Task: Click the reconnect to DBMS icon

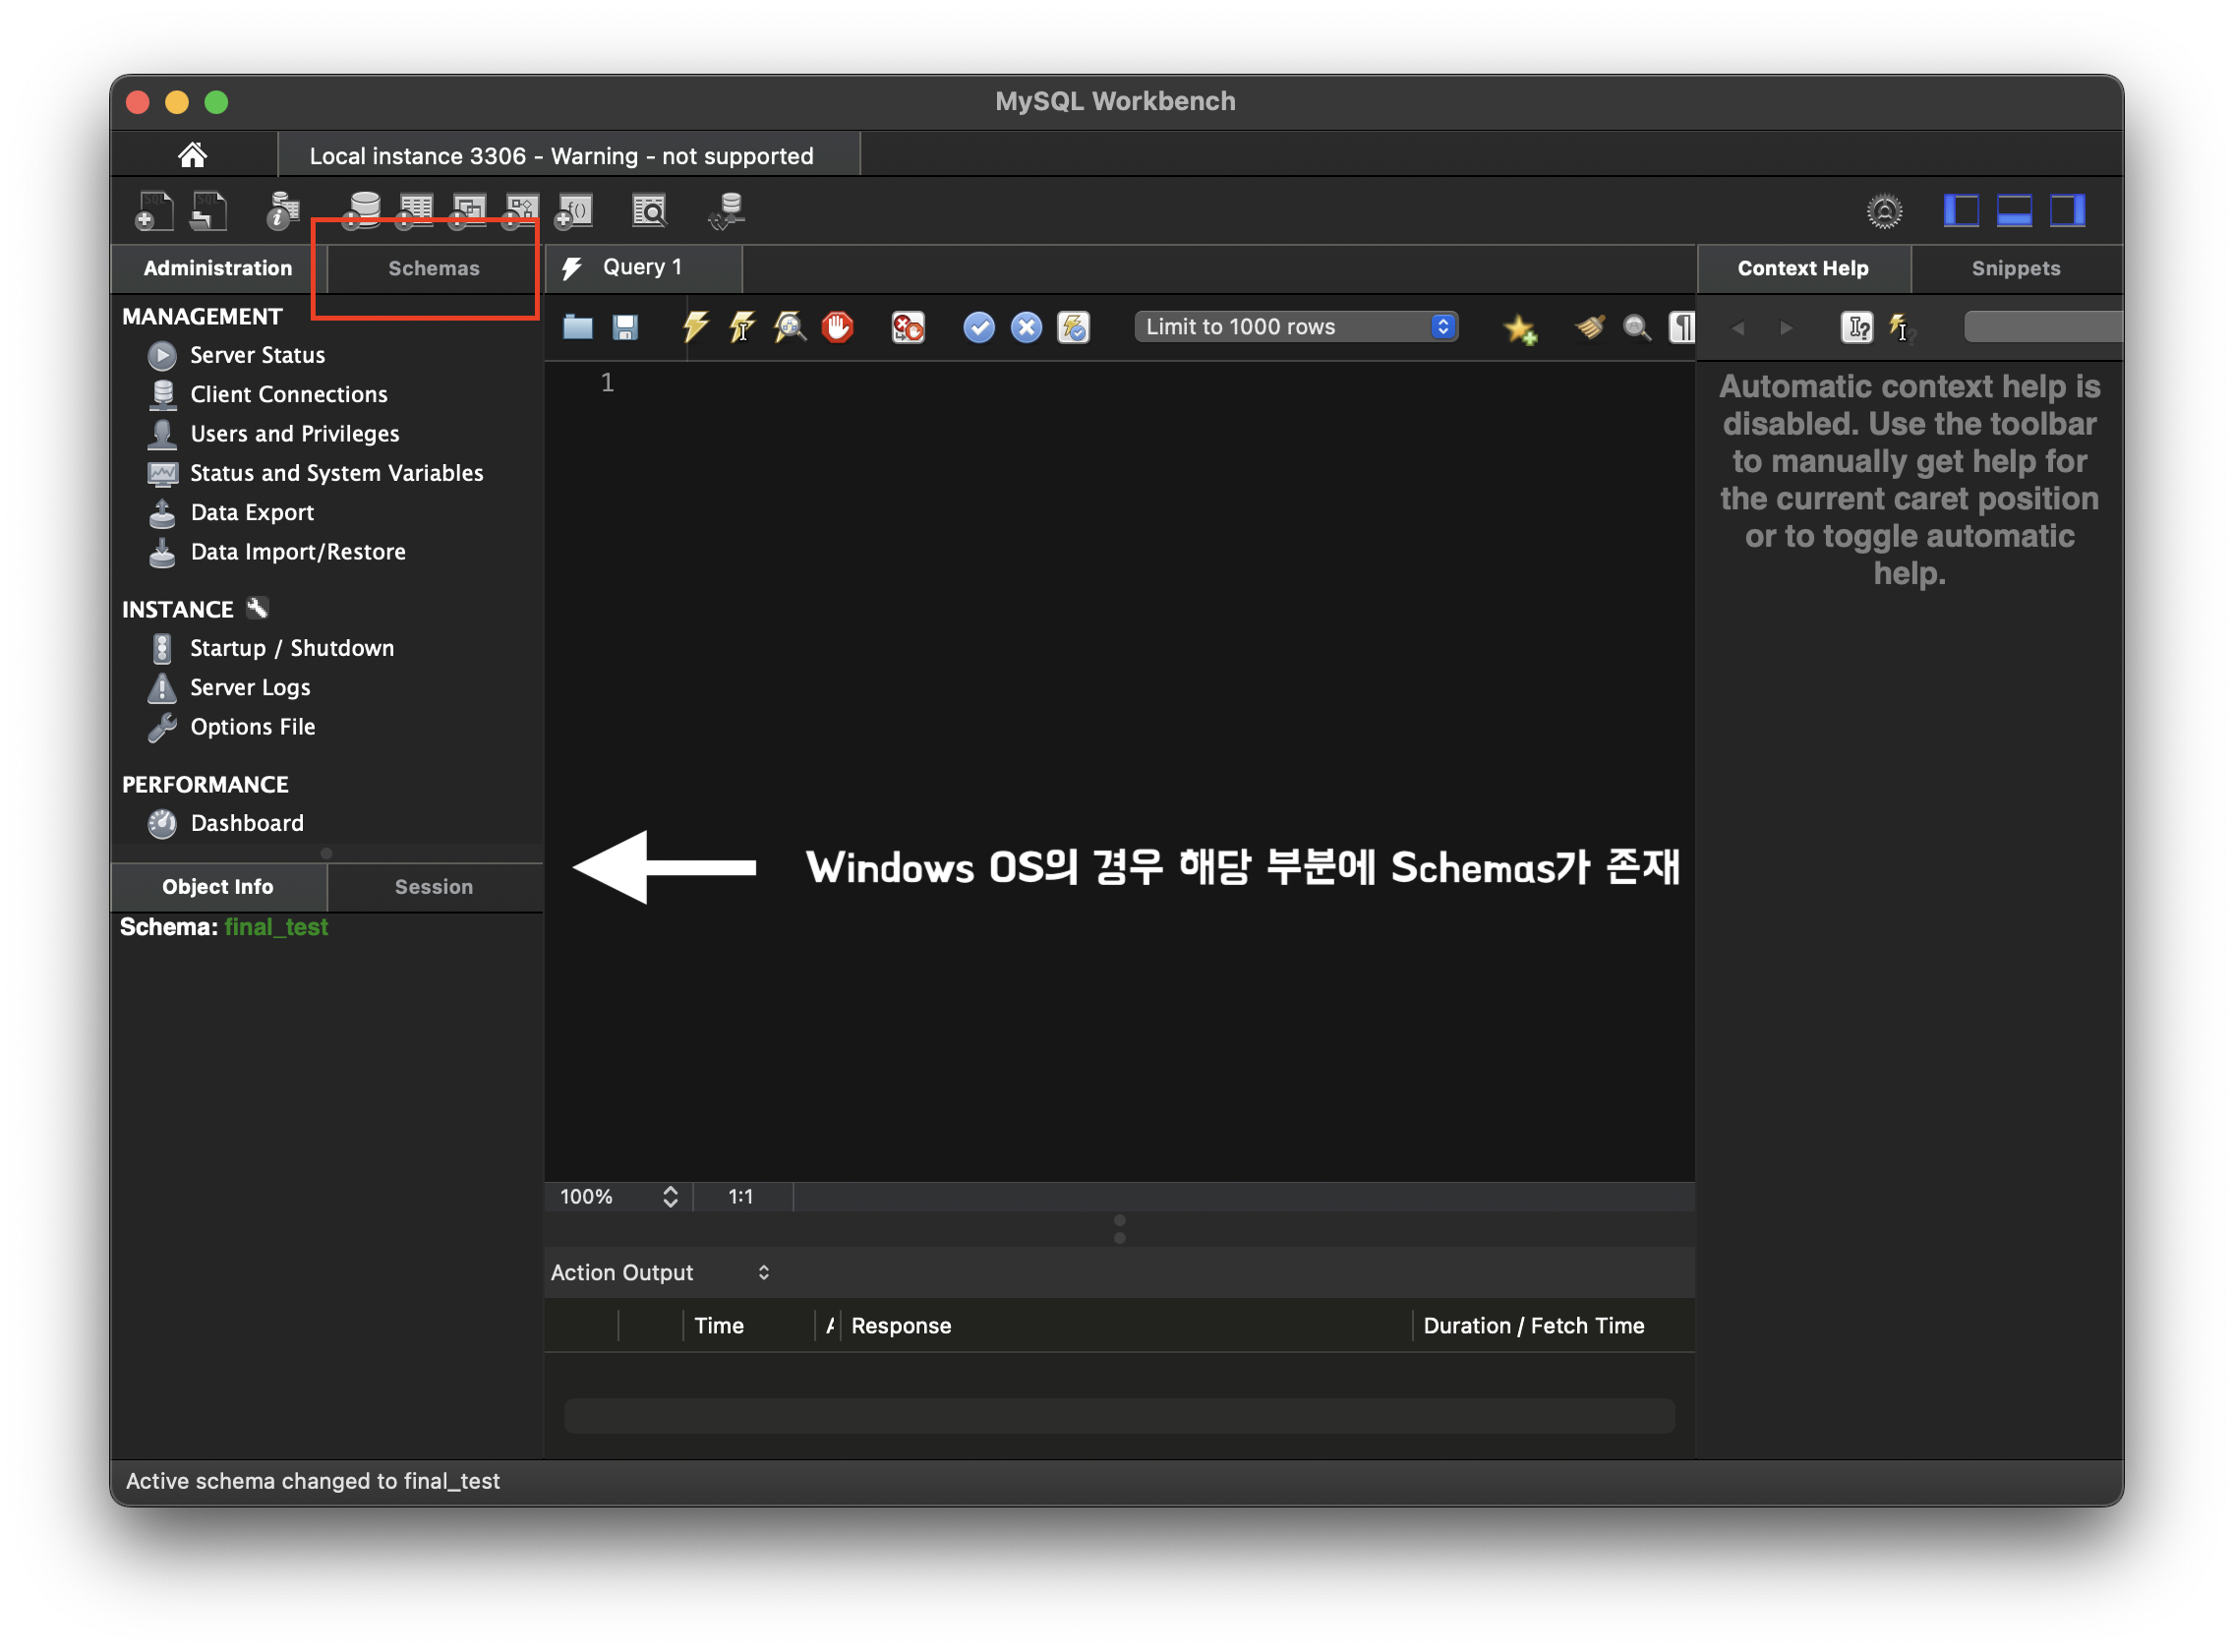Action: coord(727,211)
